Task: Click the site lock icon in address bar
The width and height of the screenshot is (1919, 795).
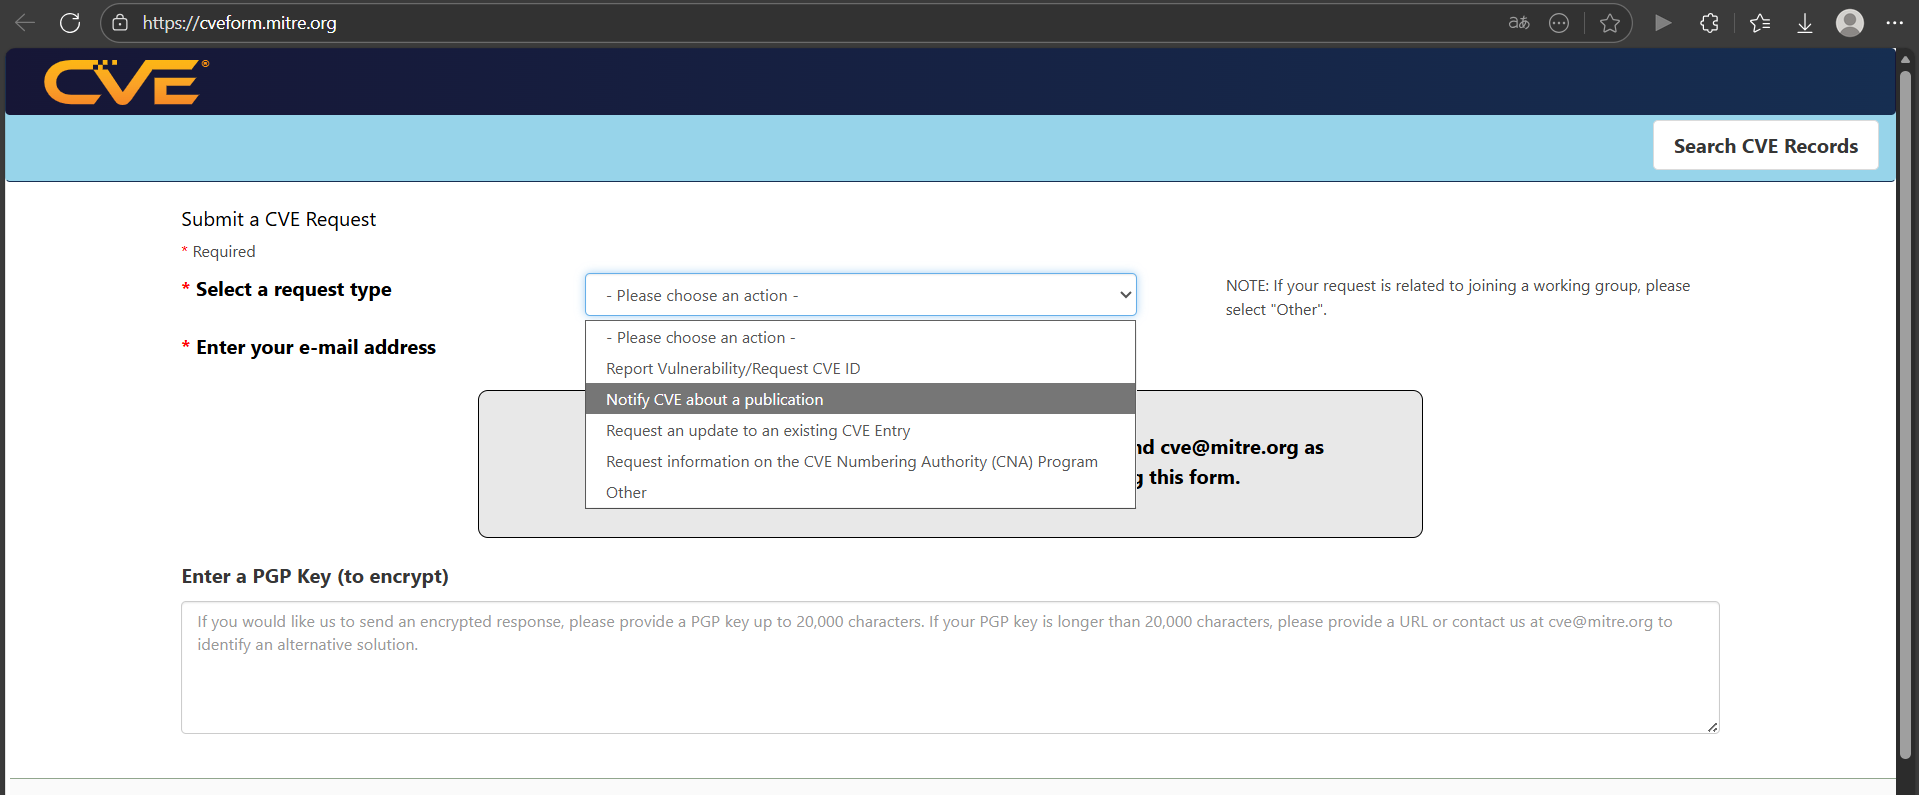Action: click(120, 23)
